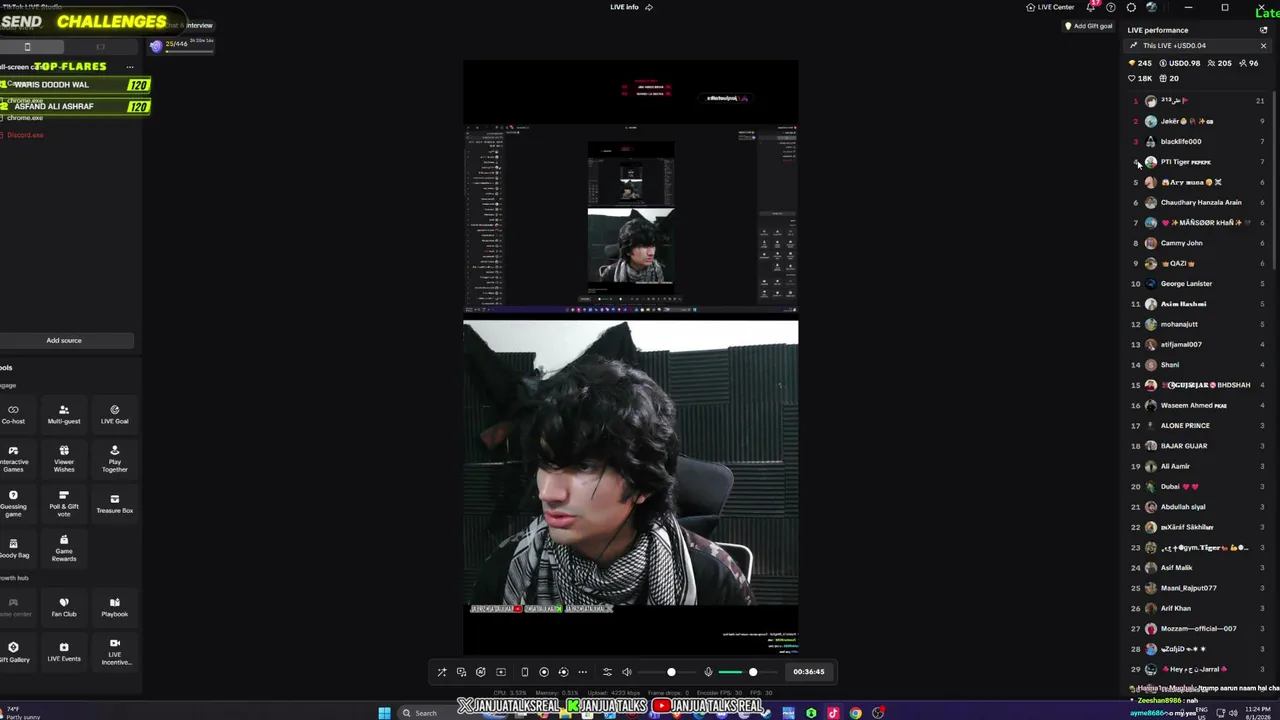
Task: Mute the speaker audio
Action: [627, 672]
